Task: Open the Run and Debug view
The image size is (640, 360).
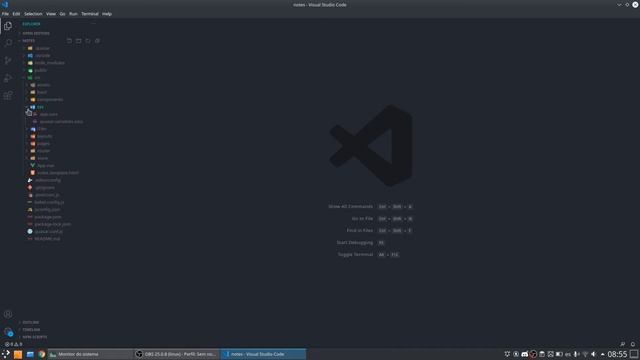Action: pyautogui.click(x=8, y=78)
